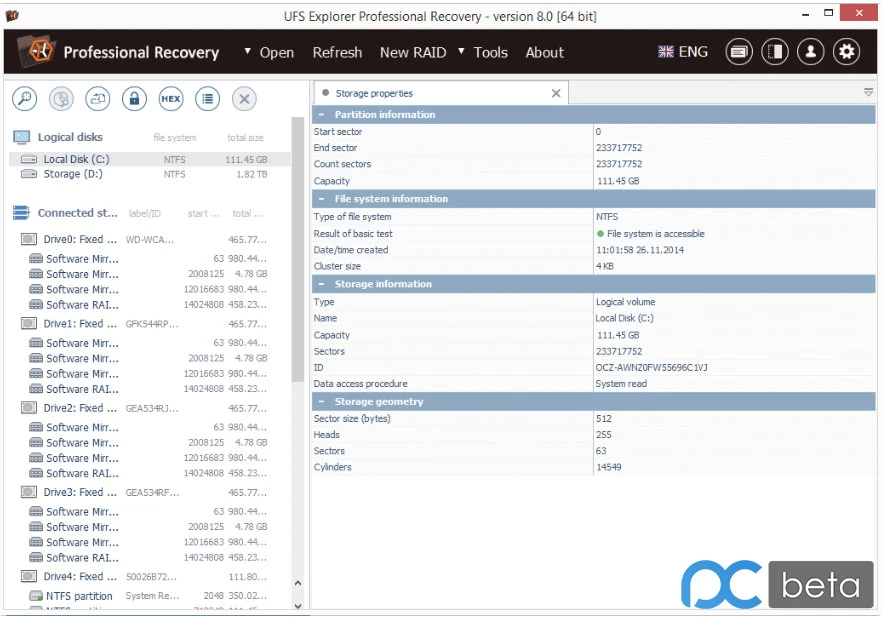This screenshot has height=620, width=883.
Task: Click the Connected storages server icon
Action: (21, 213)
